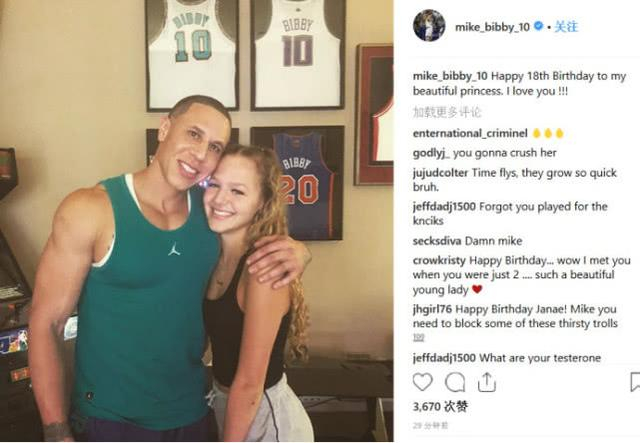Share the post via the share icon
The width and height of the screenshot is (640, 443).
pyautogui.click(x=487, y=383)
